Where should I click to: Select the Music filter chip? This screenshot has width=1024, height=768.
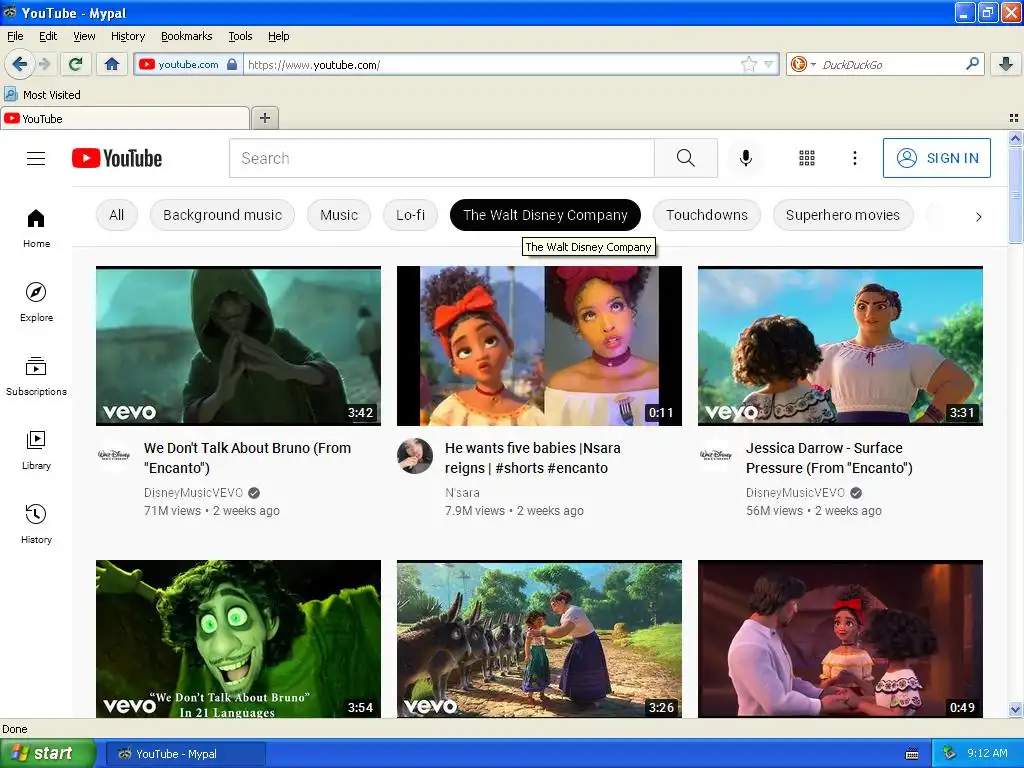tap(339, 215)
